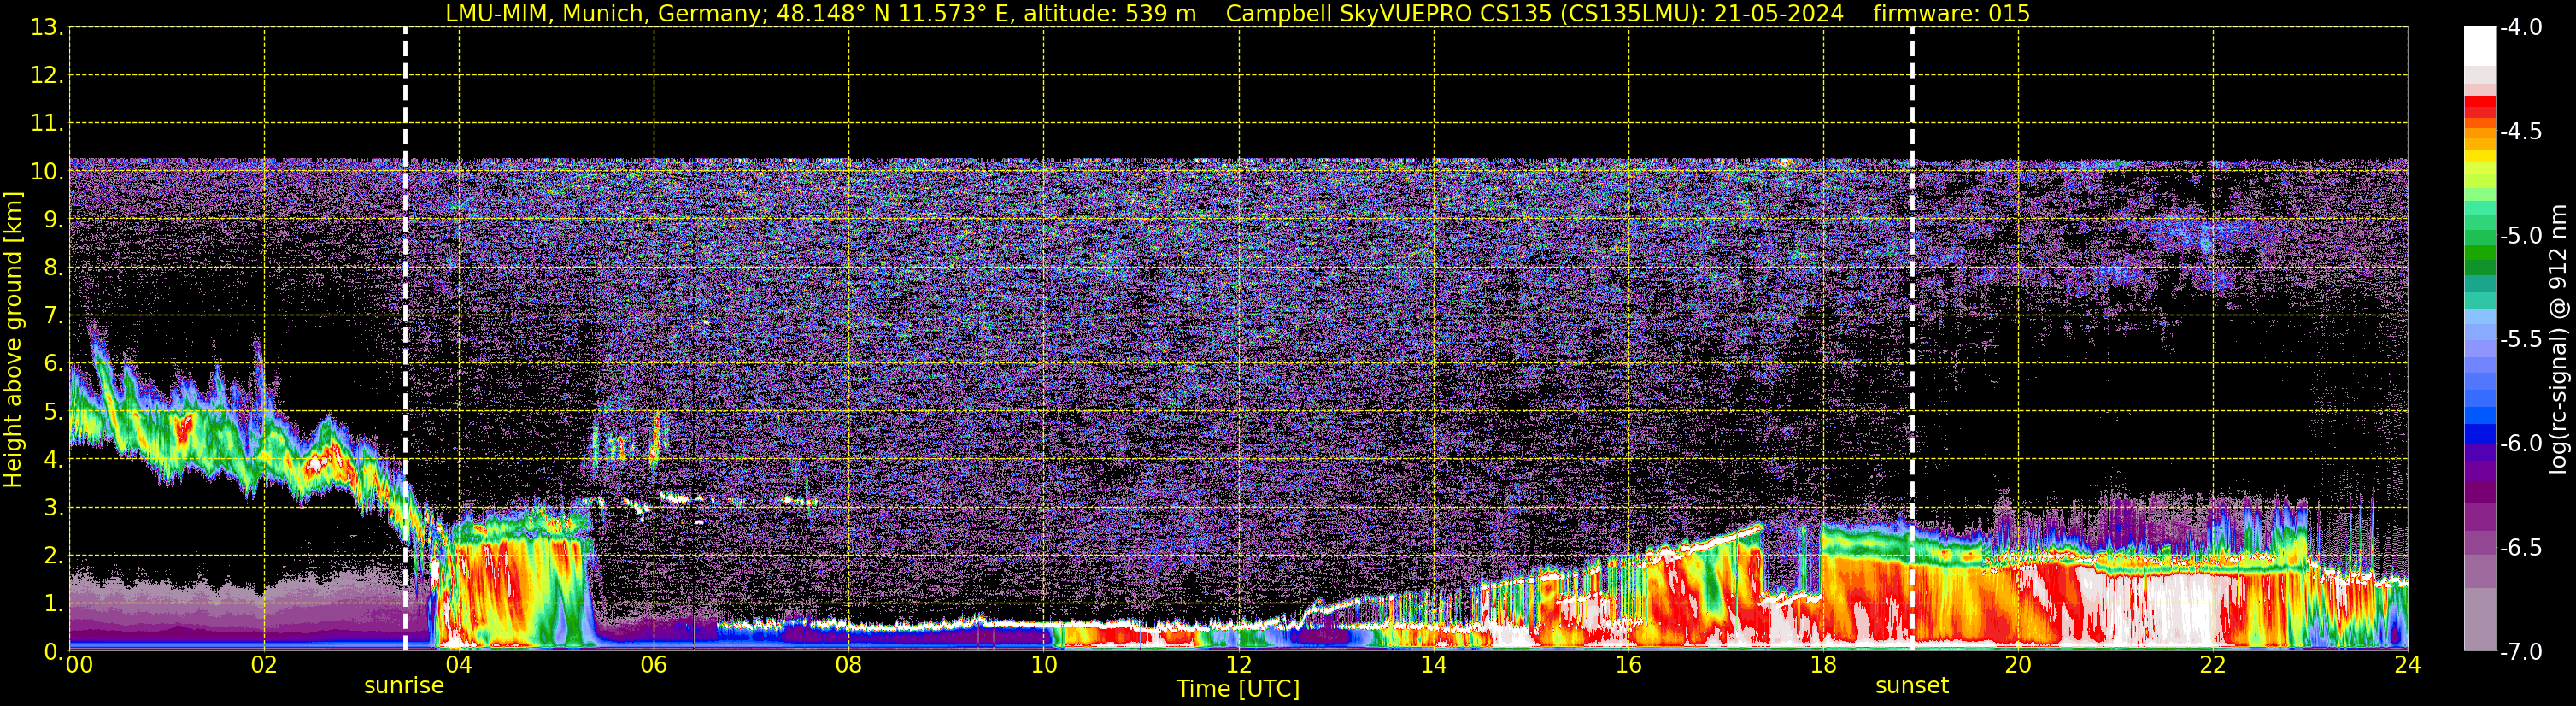Click time axis tick label '08'

click(x=849, y=665)
